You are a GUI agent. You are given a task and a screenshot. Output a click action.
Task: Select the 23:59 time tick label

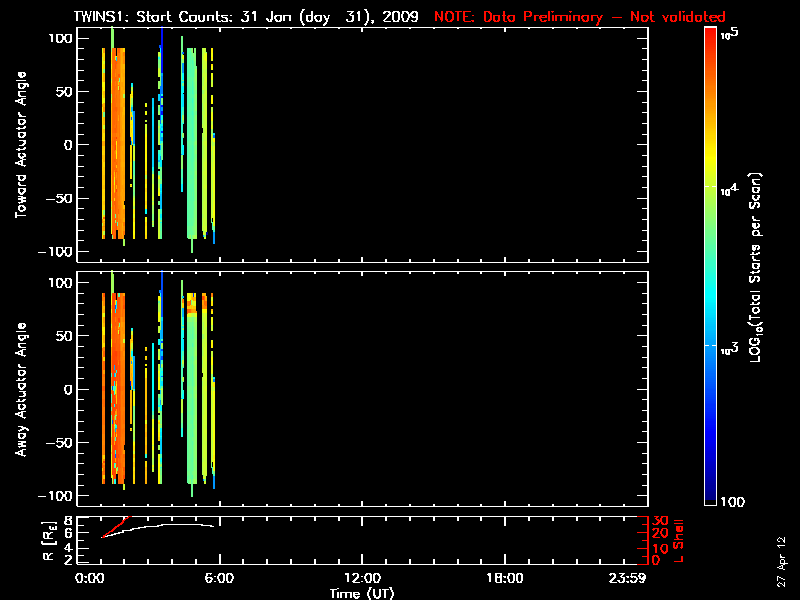pyautogui.click(x=642, y=579)
